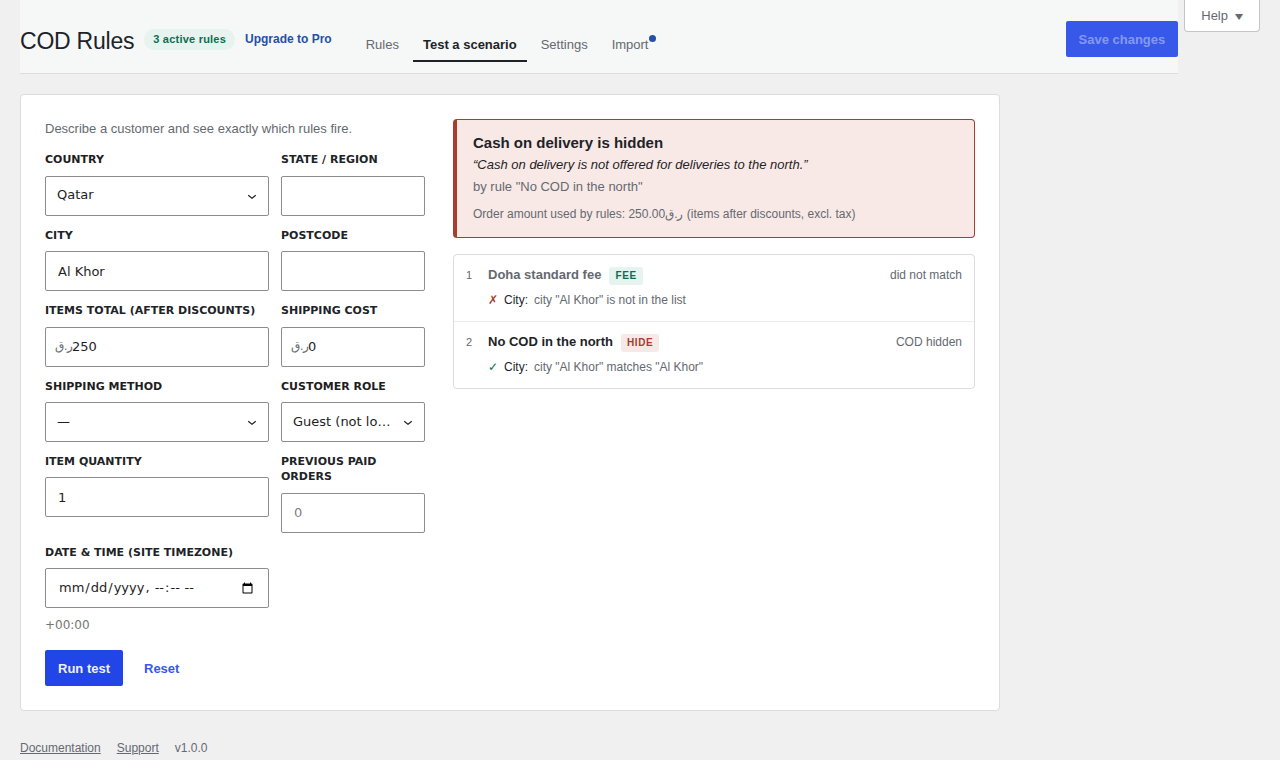Click the Help dropdown arrow
1280x760 pixels.
[1239, 17]
